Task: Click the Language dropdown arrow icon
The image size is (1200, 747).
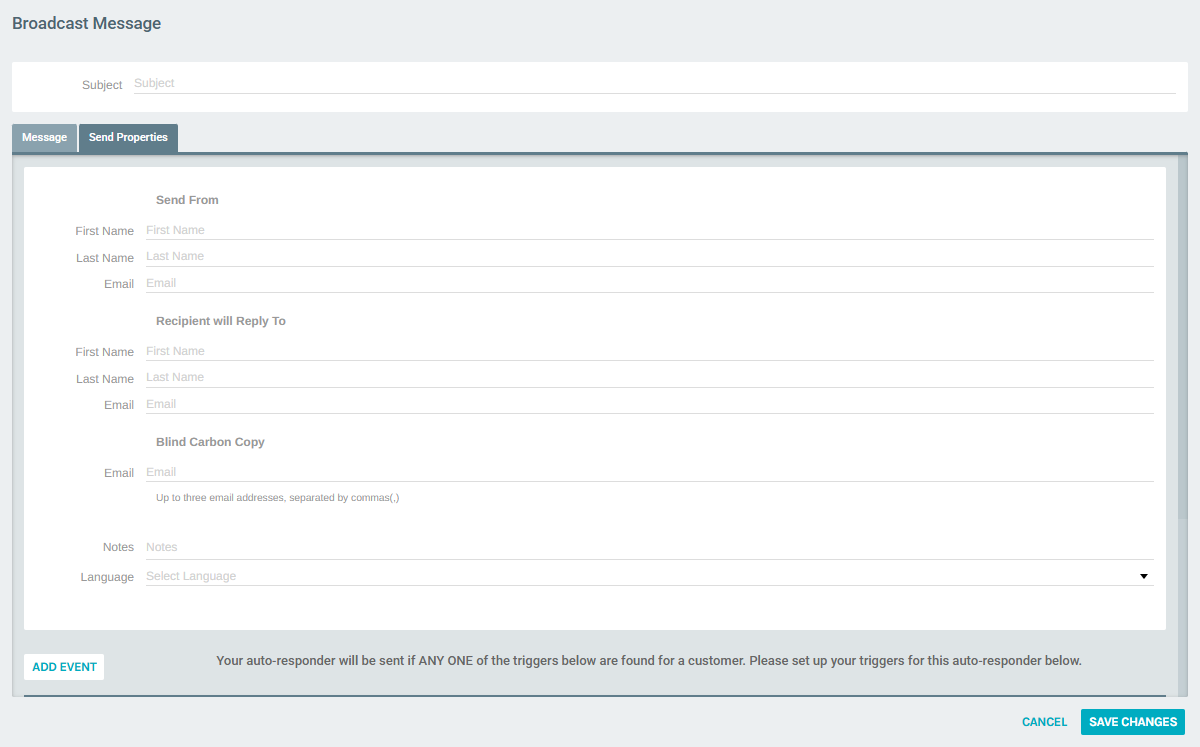Action: click(x=1143, y=575)
